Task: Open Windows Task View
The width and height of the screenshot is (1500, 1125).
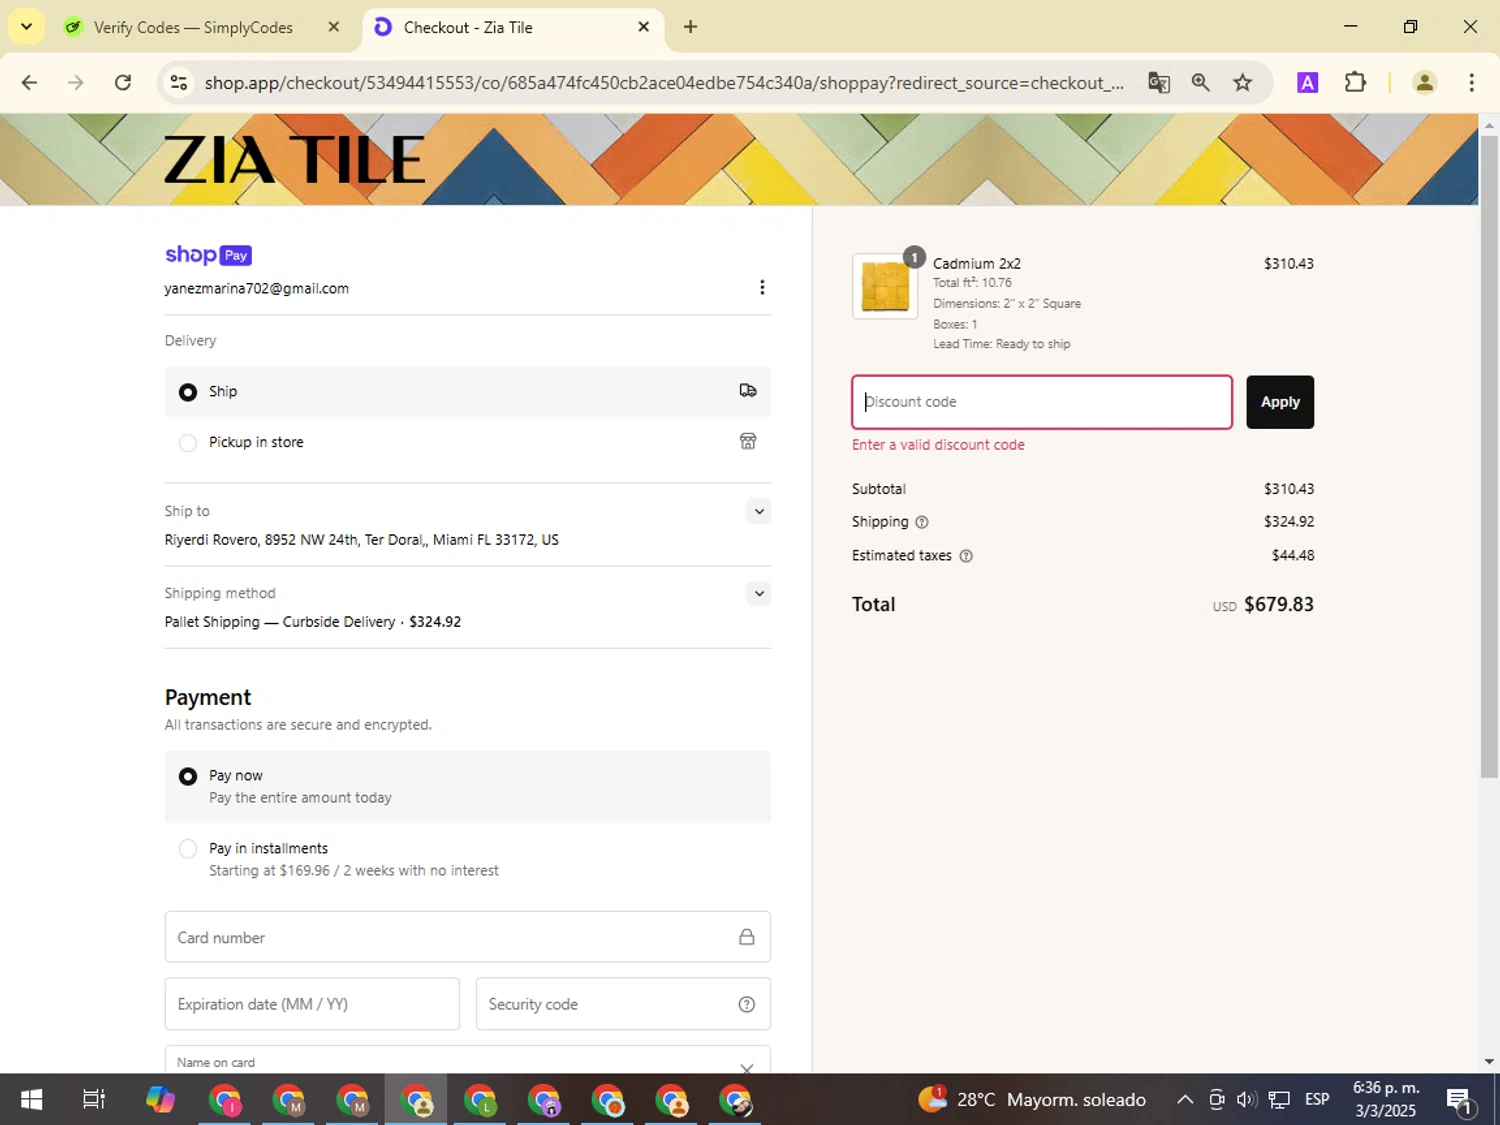Action: (94, 1100)
